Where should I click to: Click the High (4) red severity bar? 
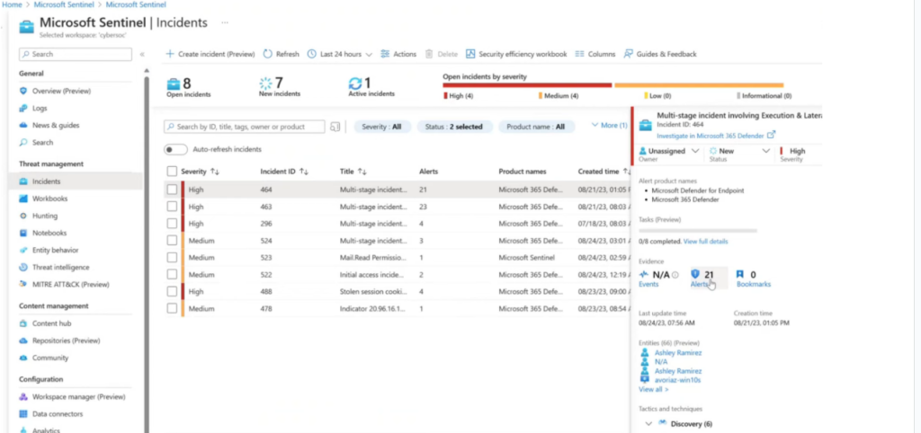point(527,85)
